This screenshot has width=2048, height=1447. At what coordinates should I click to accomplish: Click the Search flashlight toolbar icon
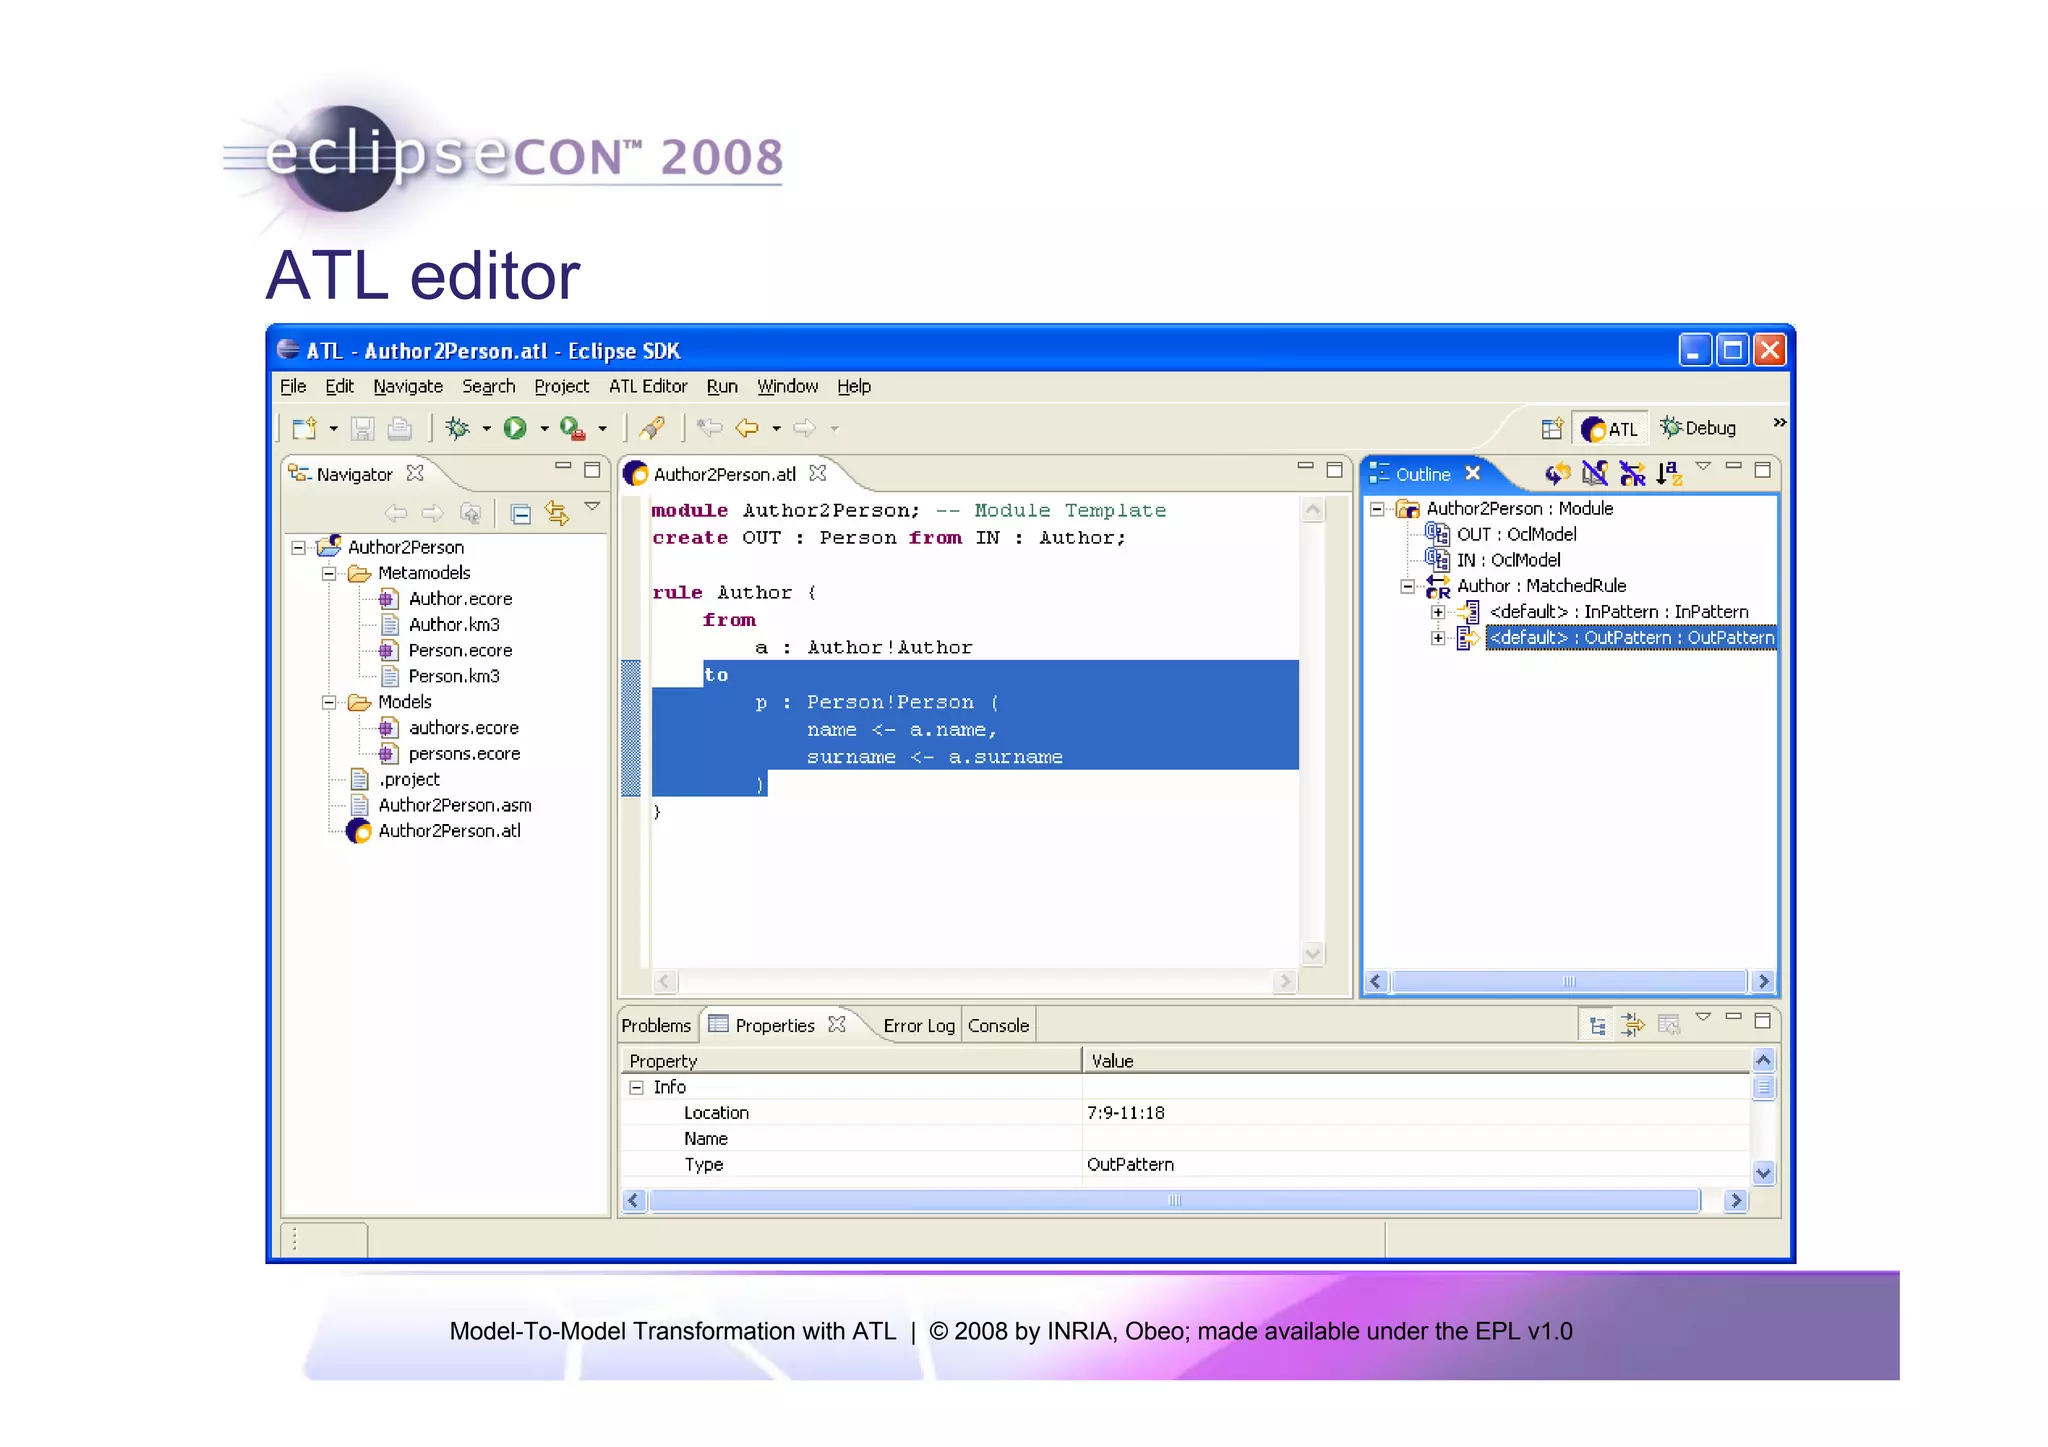652,428
